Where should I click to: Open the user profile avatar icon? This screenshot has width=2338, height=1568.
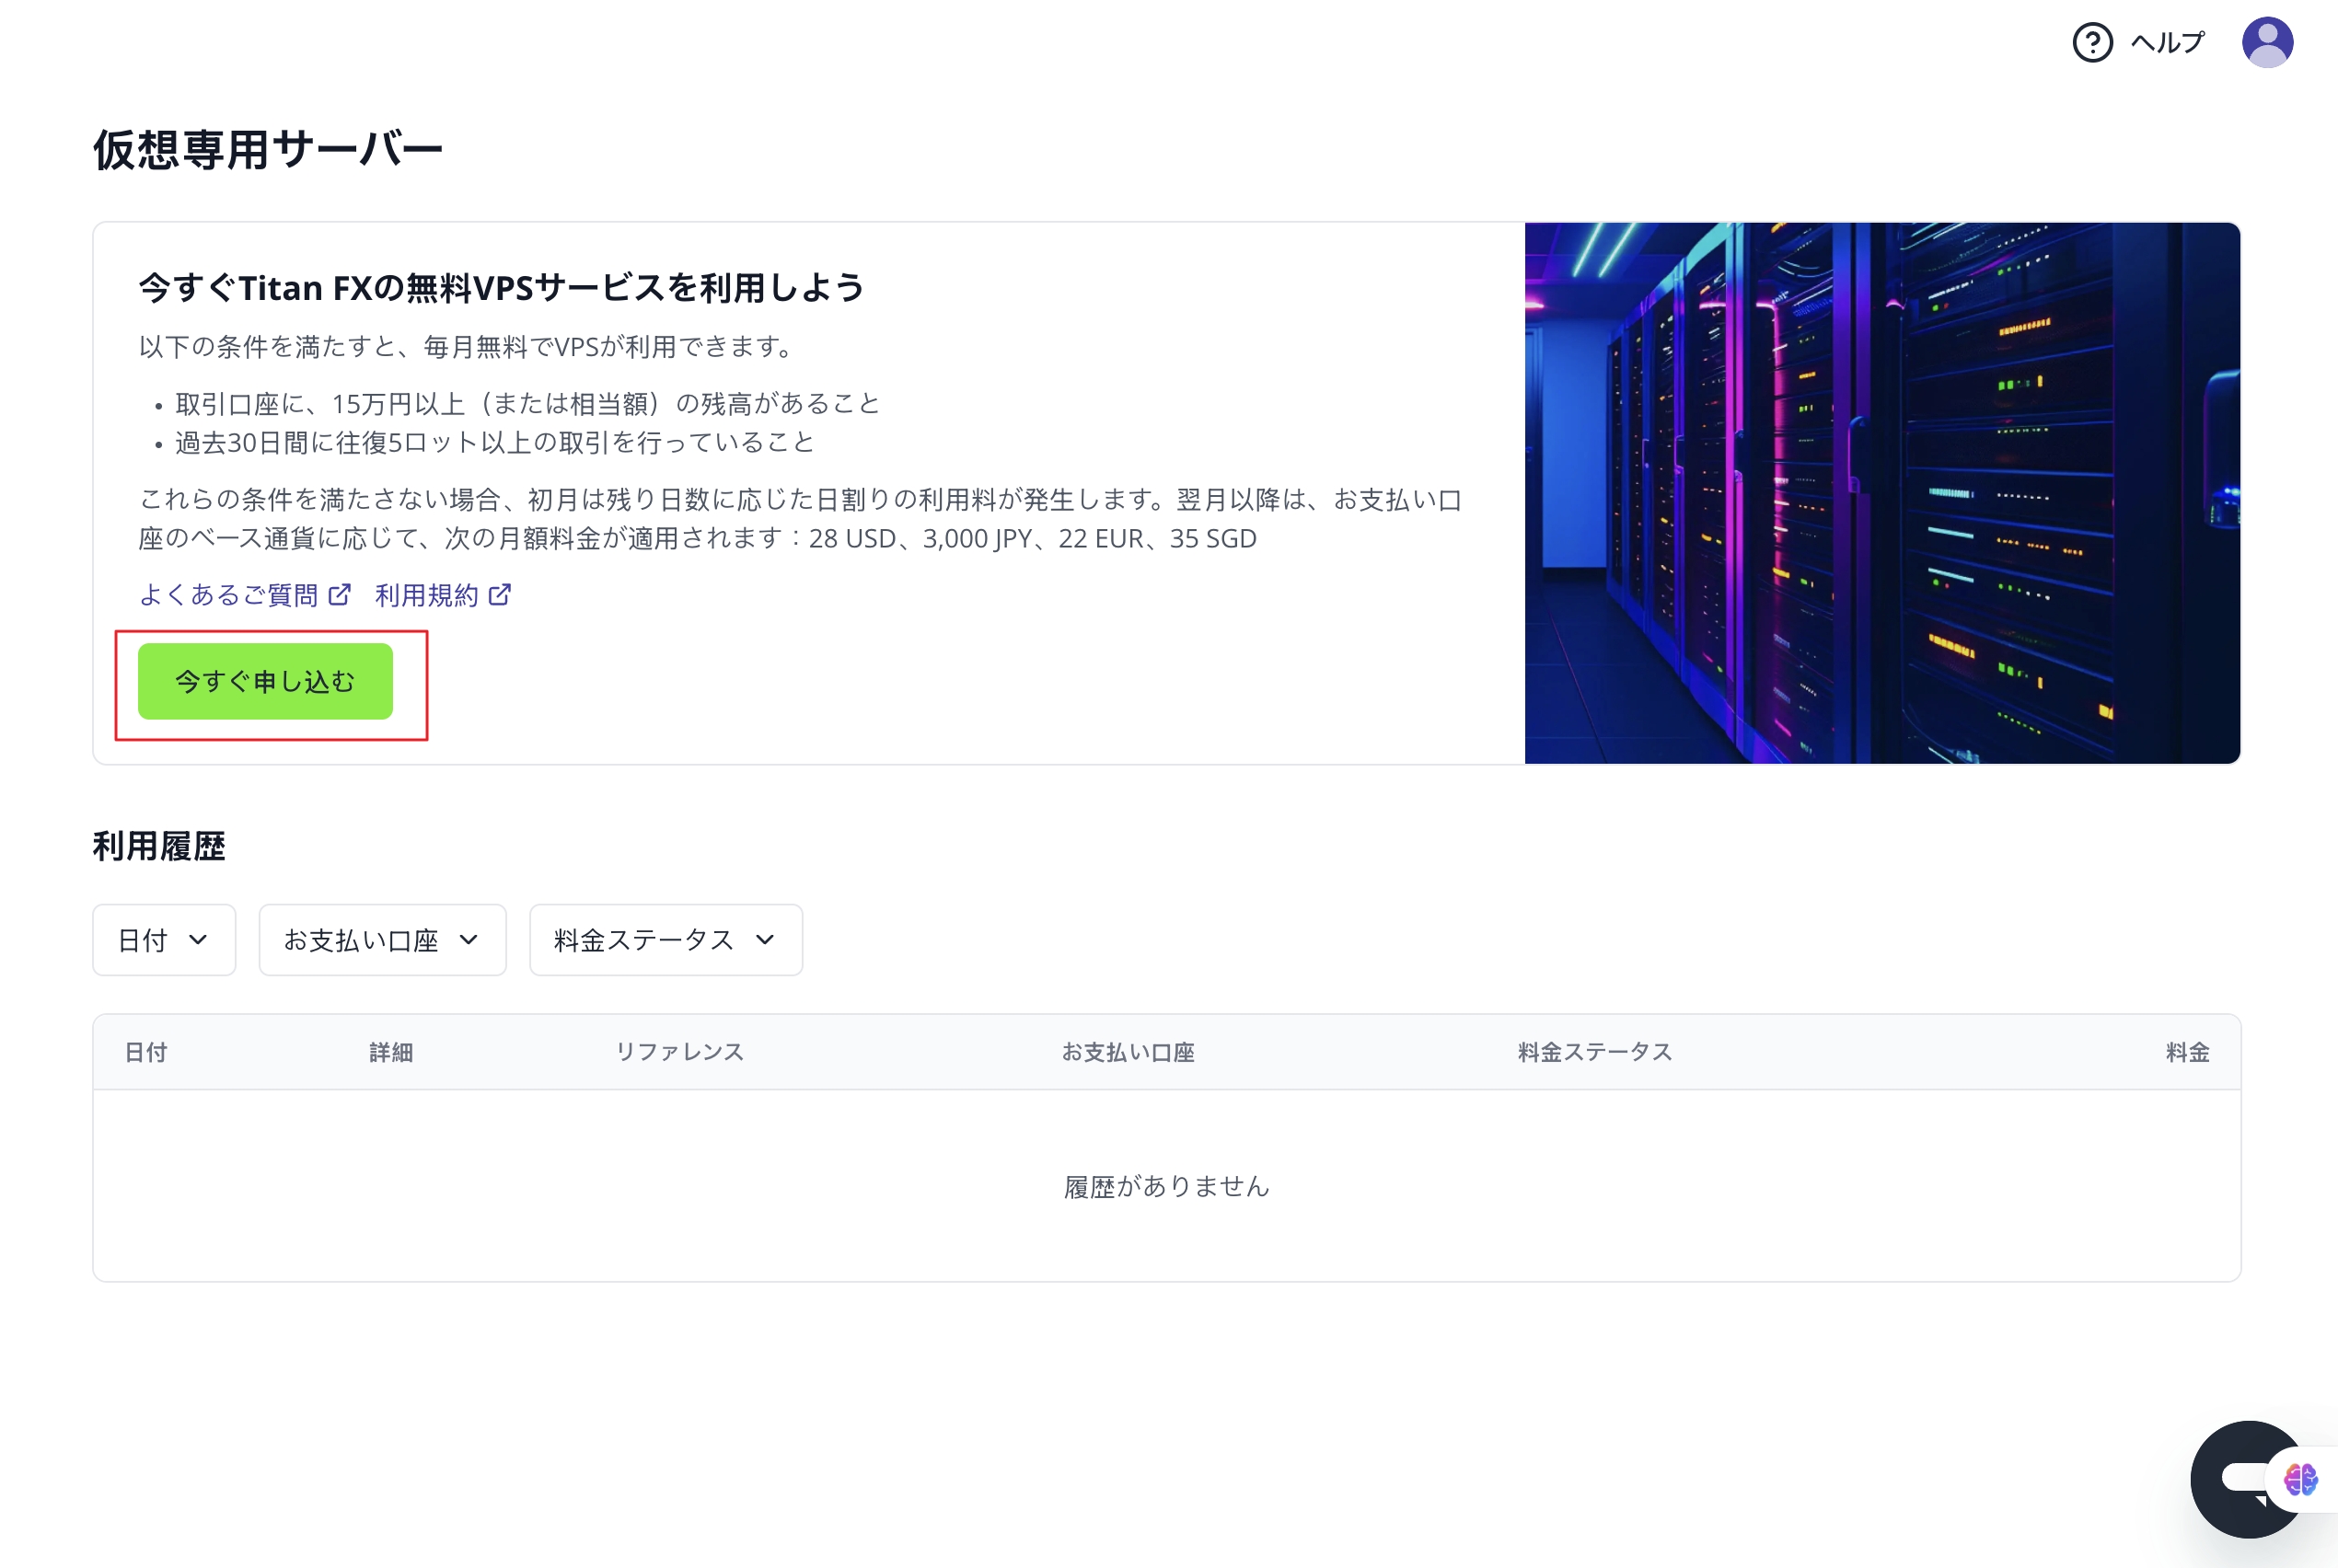tap(2268, 41)
